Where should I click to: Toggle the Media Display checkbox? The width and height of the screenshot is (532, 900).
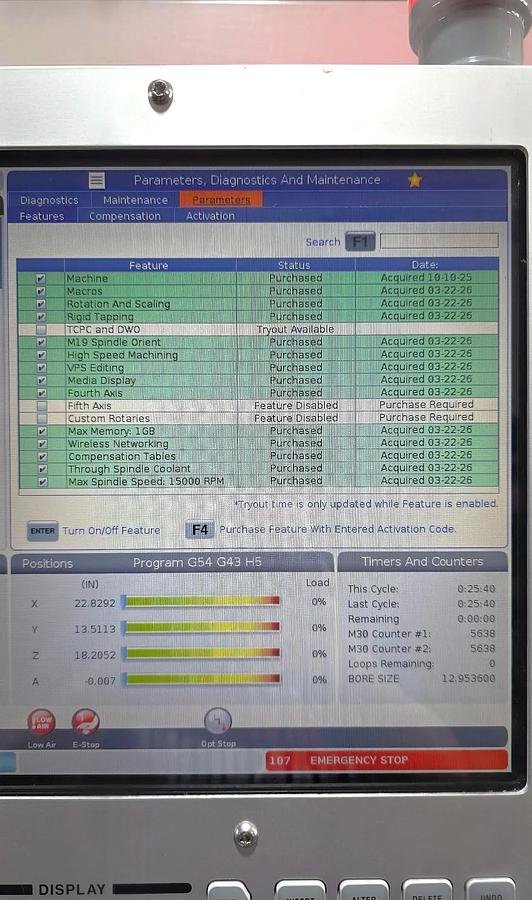coord(41,381)
